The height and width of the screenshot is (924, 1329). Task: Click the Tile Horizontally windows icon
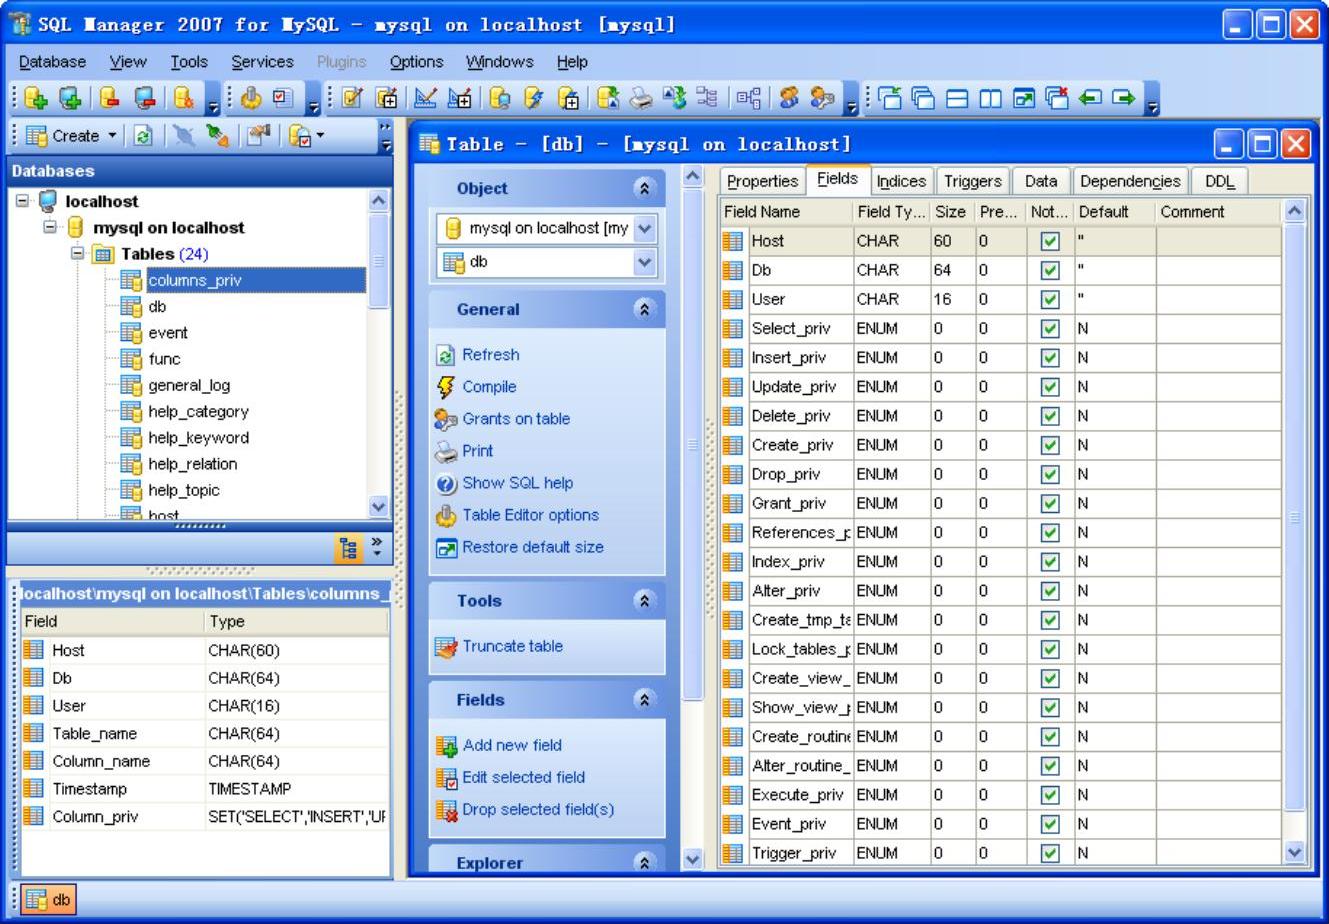[x=957, y=98]
